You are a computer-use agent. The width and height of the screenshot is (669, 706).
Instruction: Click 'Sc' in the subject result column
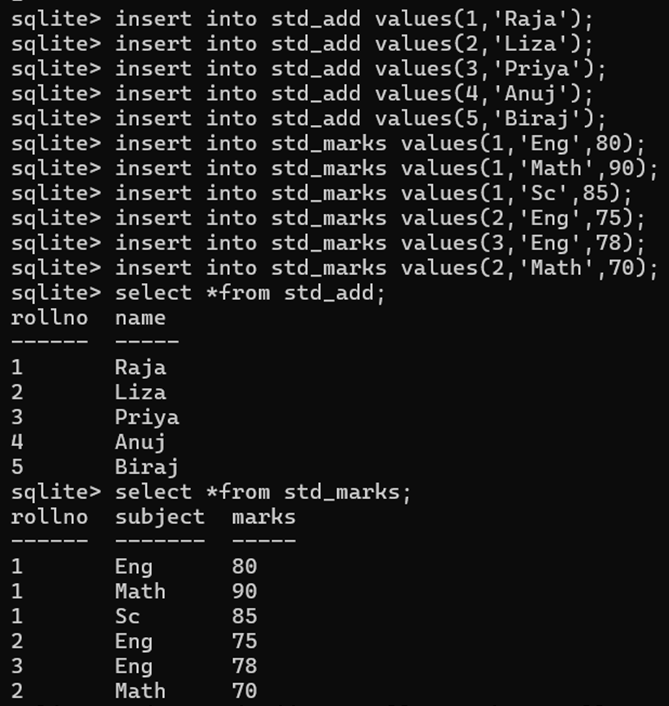point(127,617)
